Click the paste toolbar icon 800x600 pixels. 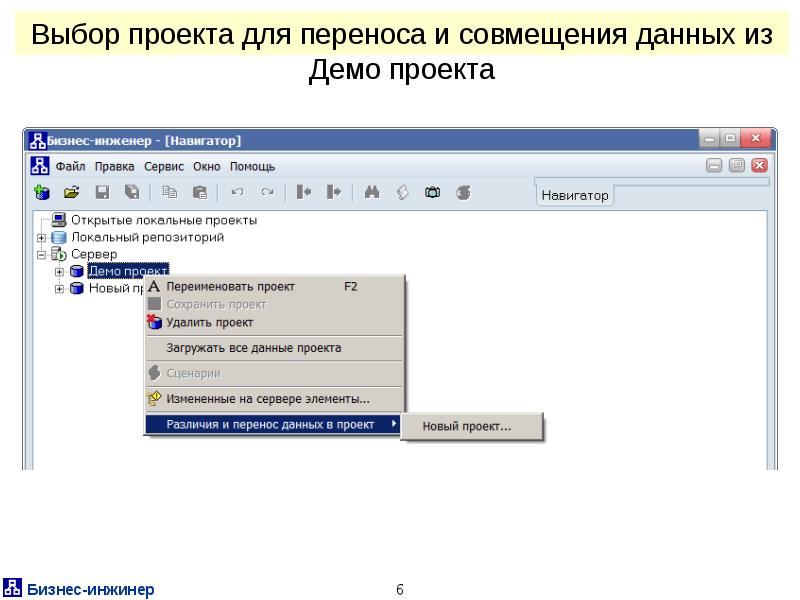point(199,192)
